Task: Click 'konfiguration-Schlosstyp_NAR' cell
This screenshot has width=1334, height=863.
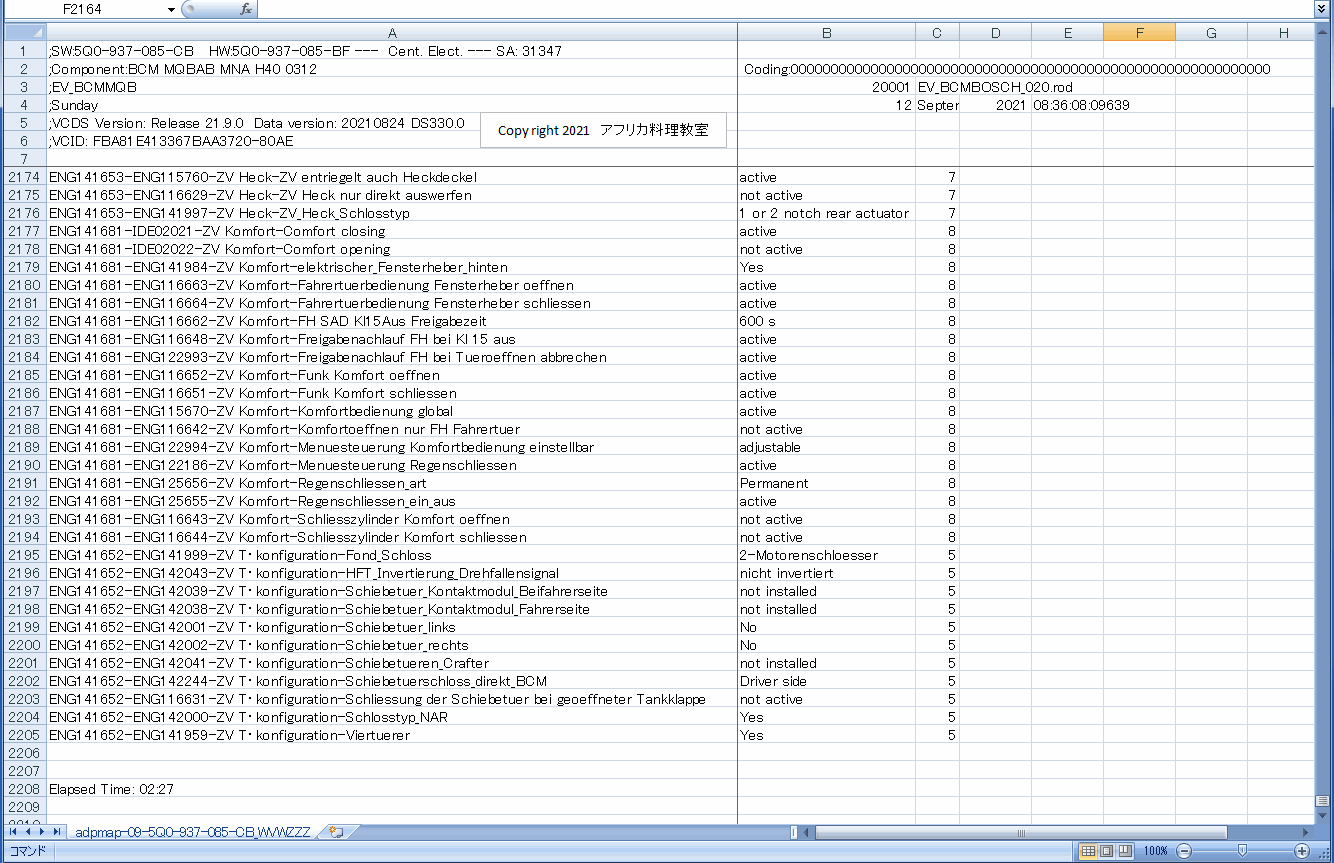Action: click(392, 717)
